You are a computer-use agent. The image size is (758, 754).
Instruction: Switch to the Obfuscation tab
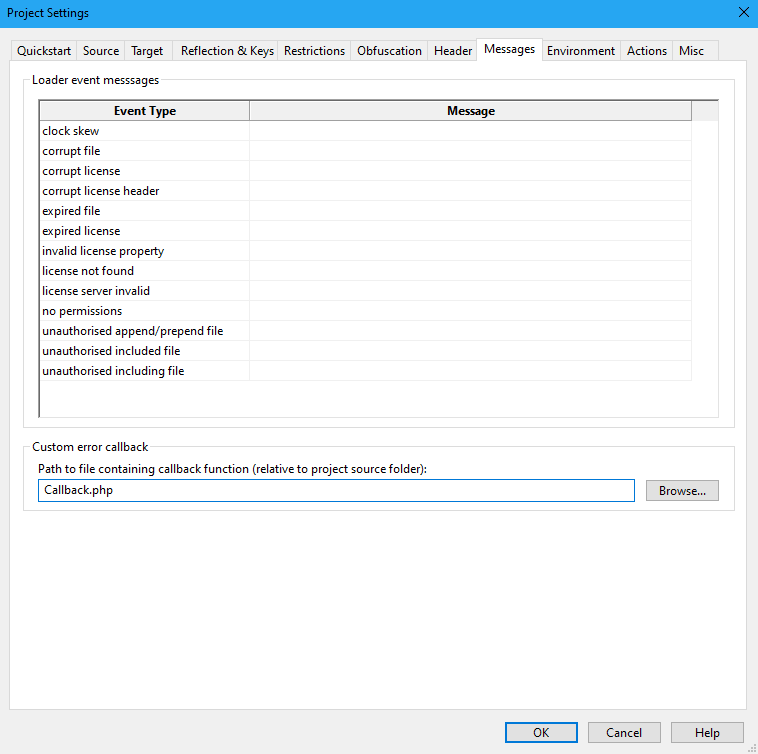point(389,51)
